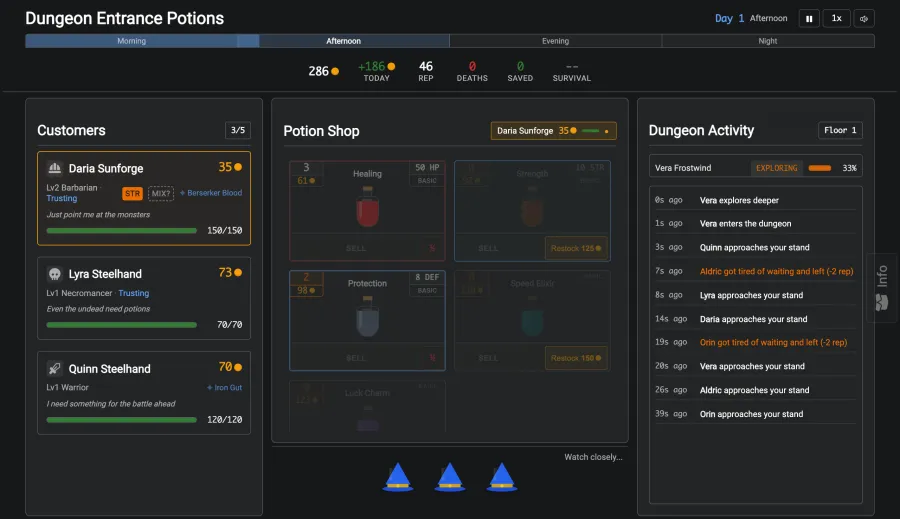Click the Daria Sunforge customer chip in Potion Shop
Screen dimensions: 900x519
coord(553,131)
